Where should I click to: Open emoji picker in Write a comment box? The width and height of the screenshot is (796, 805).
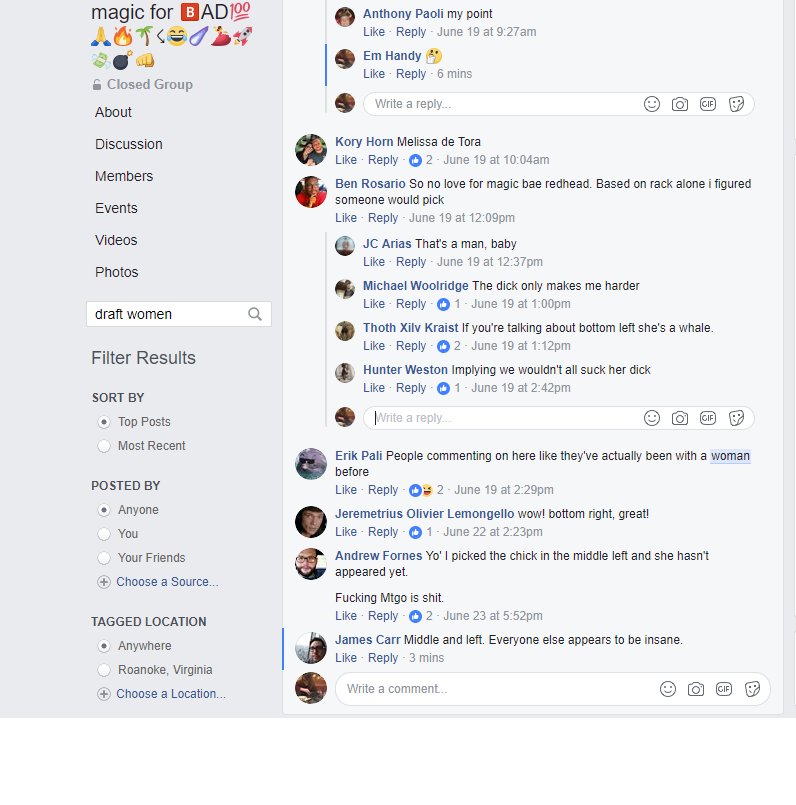[668, 689]
